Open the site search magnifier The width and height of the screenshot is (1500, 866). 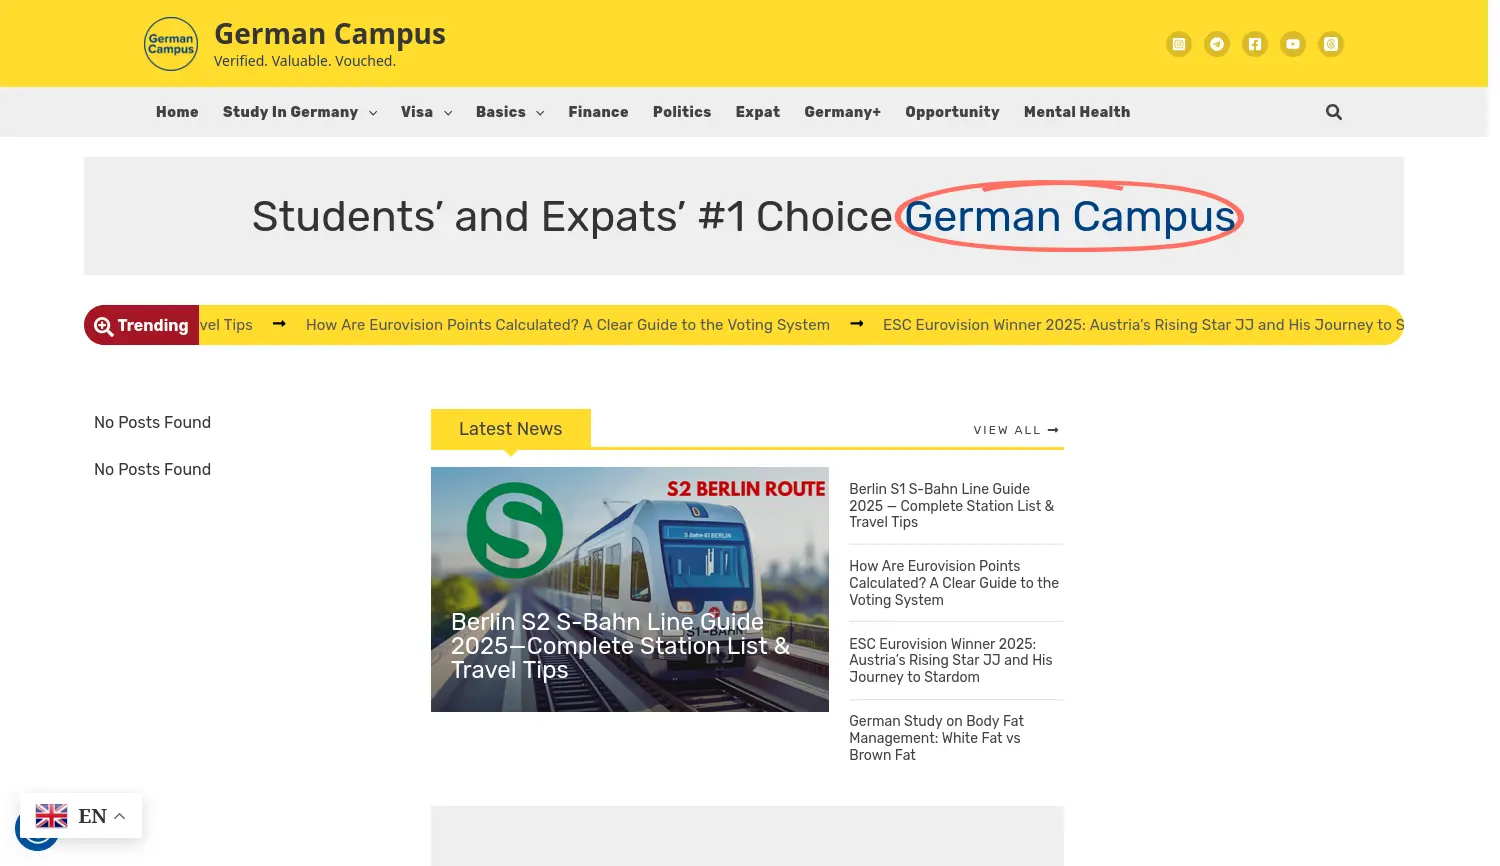coord(1334,112)
